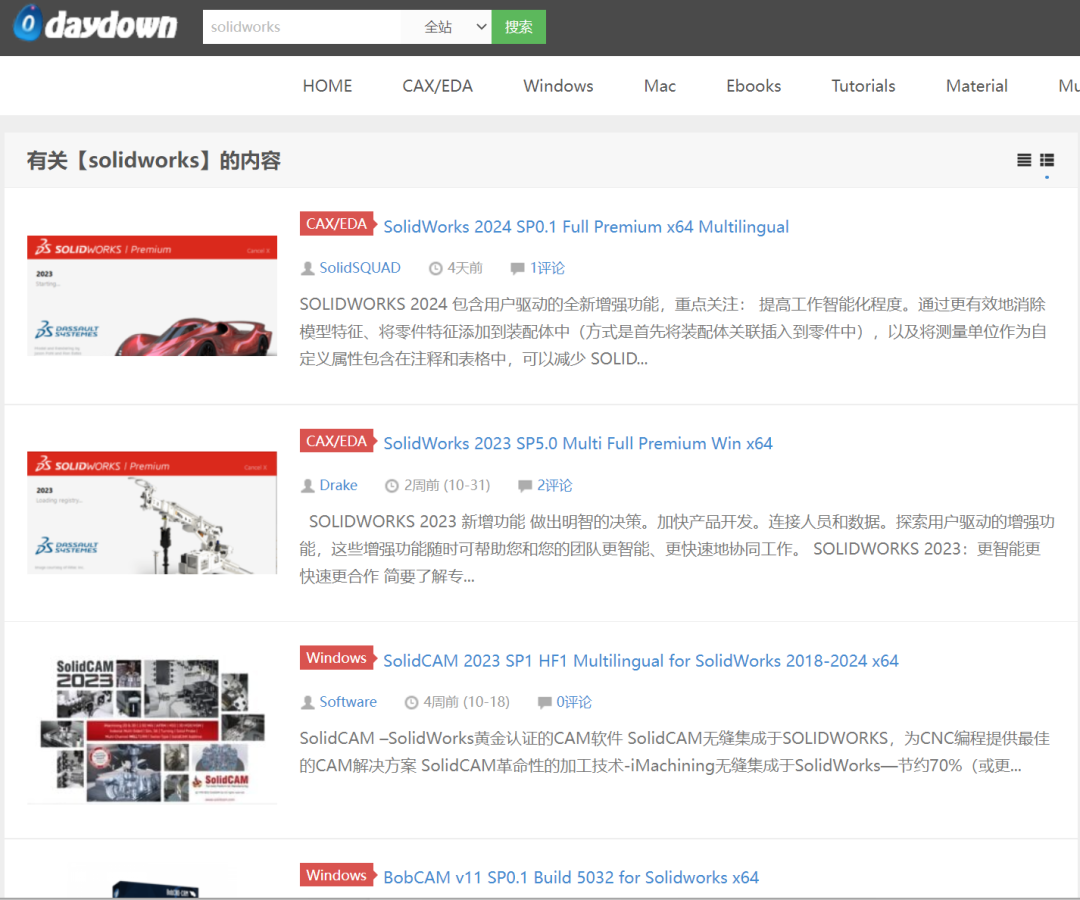
Task: Click clock icon beside 4周前 (10-18)
Action: pos(411,702)
